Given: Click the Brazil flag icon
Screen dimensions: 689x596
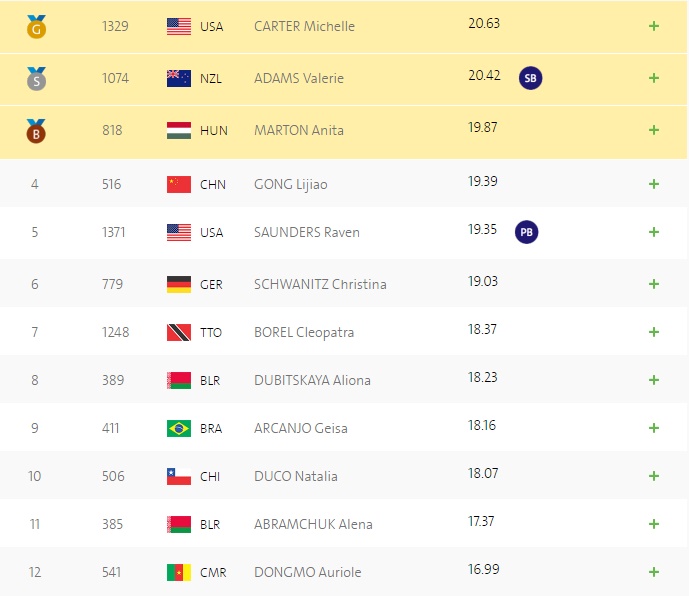Looking at the screenshot, I should (179, 428).
